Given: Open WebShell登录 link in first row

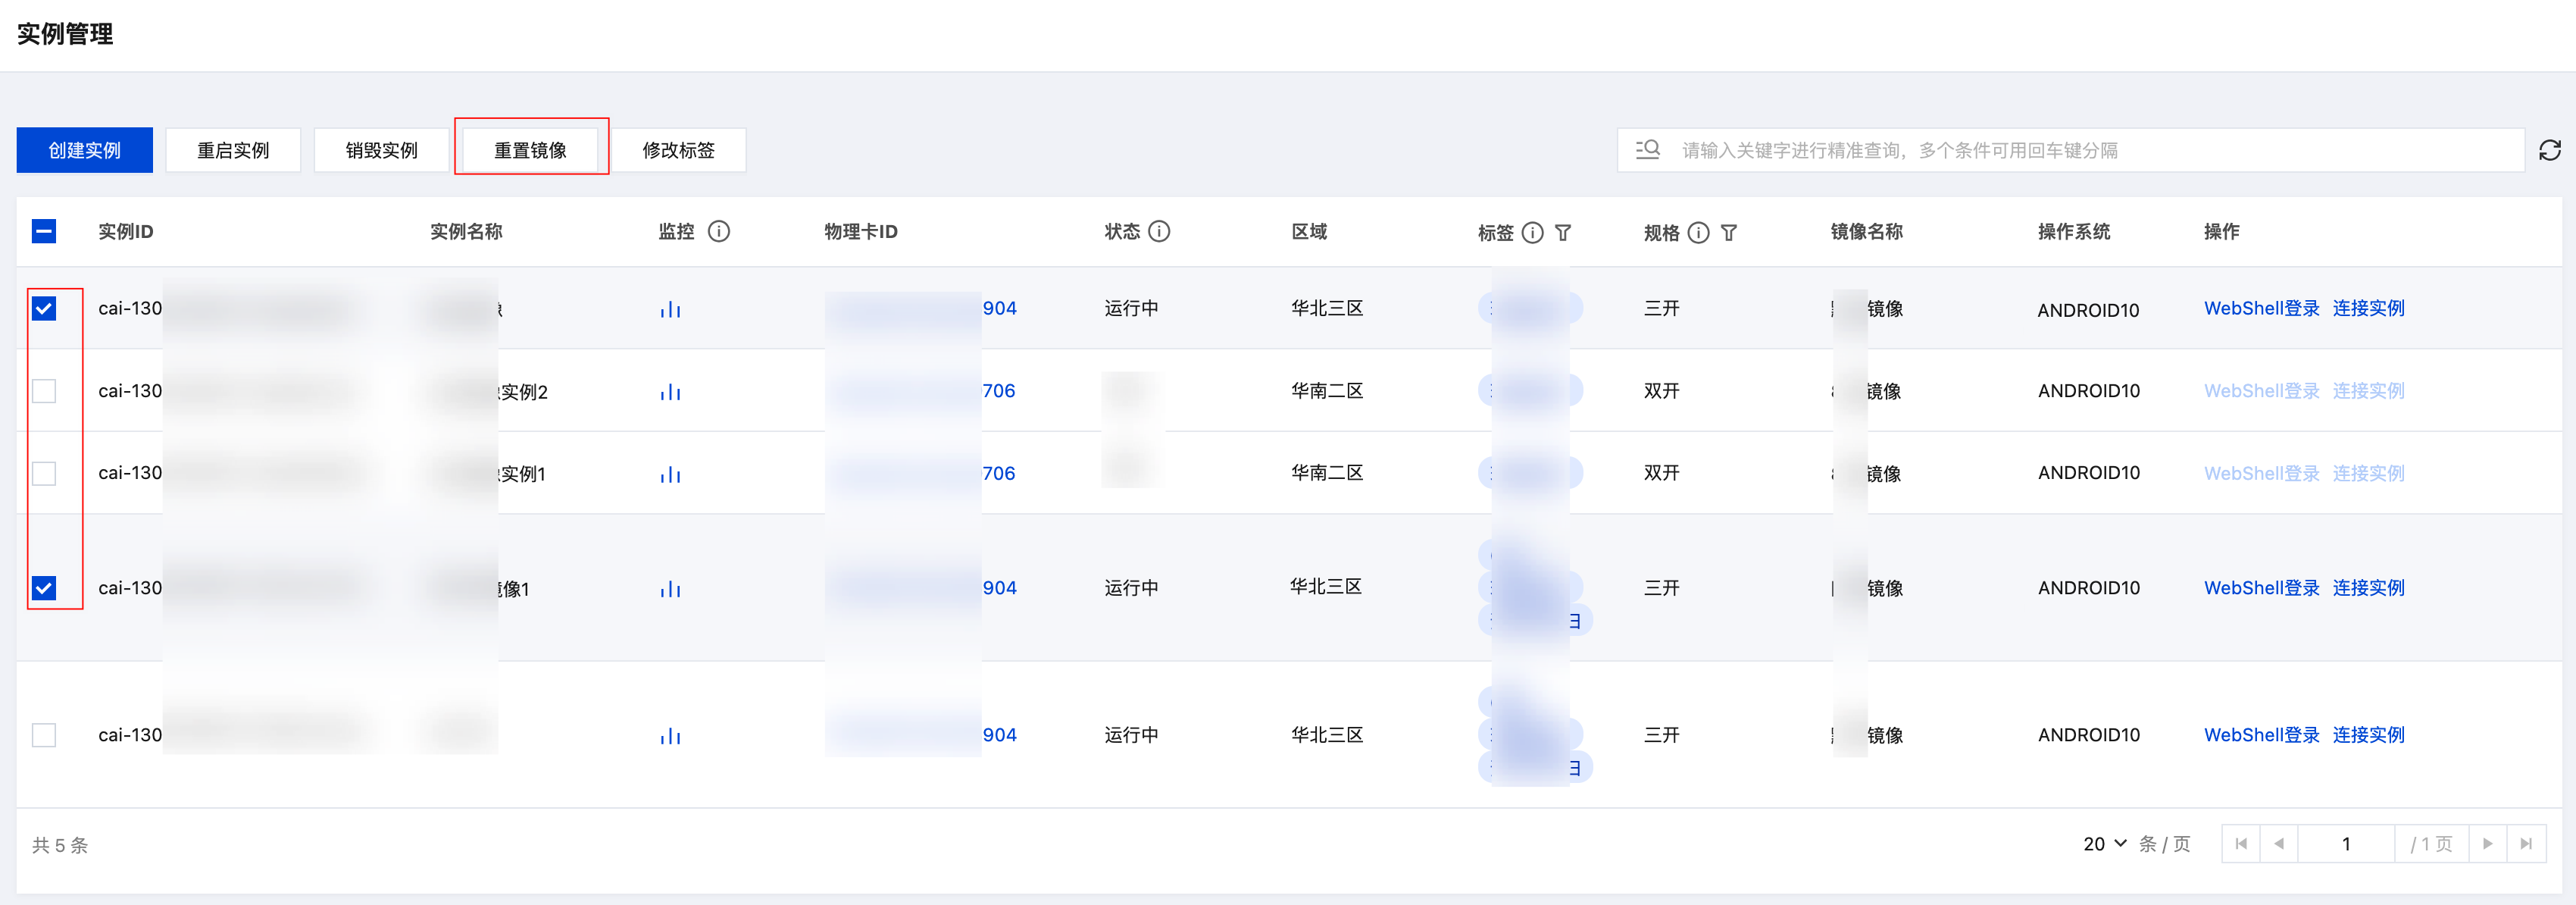Looking at the screenshot, I should 2261,308.
